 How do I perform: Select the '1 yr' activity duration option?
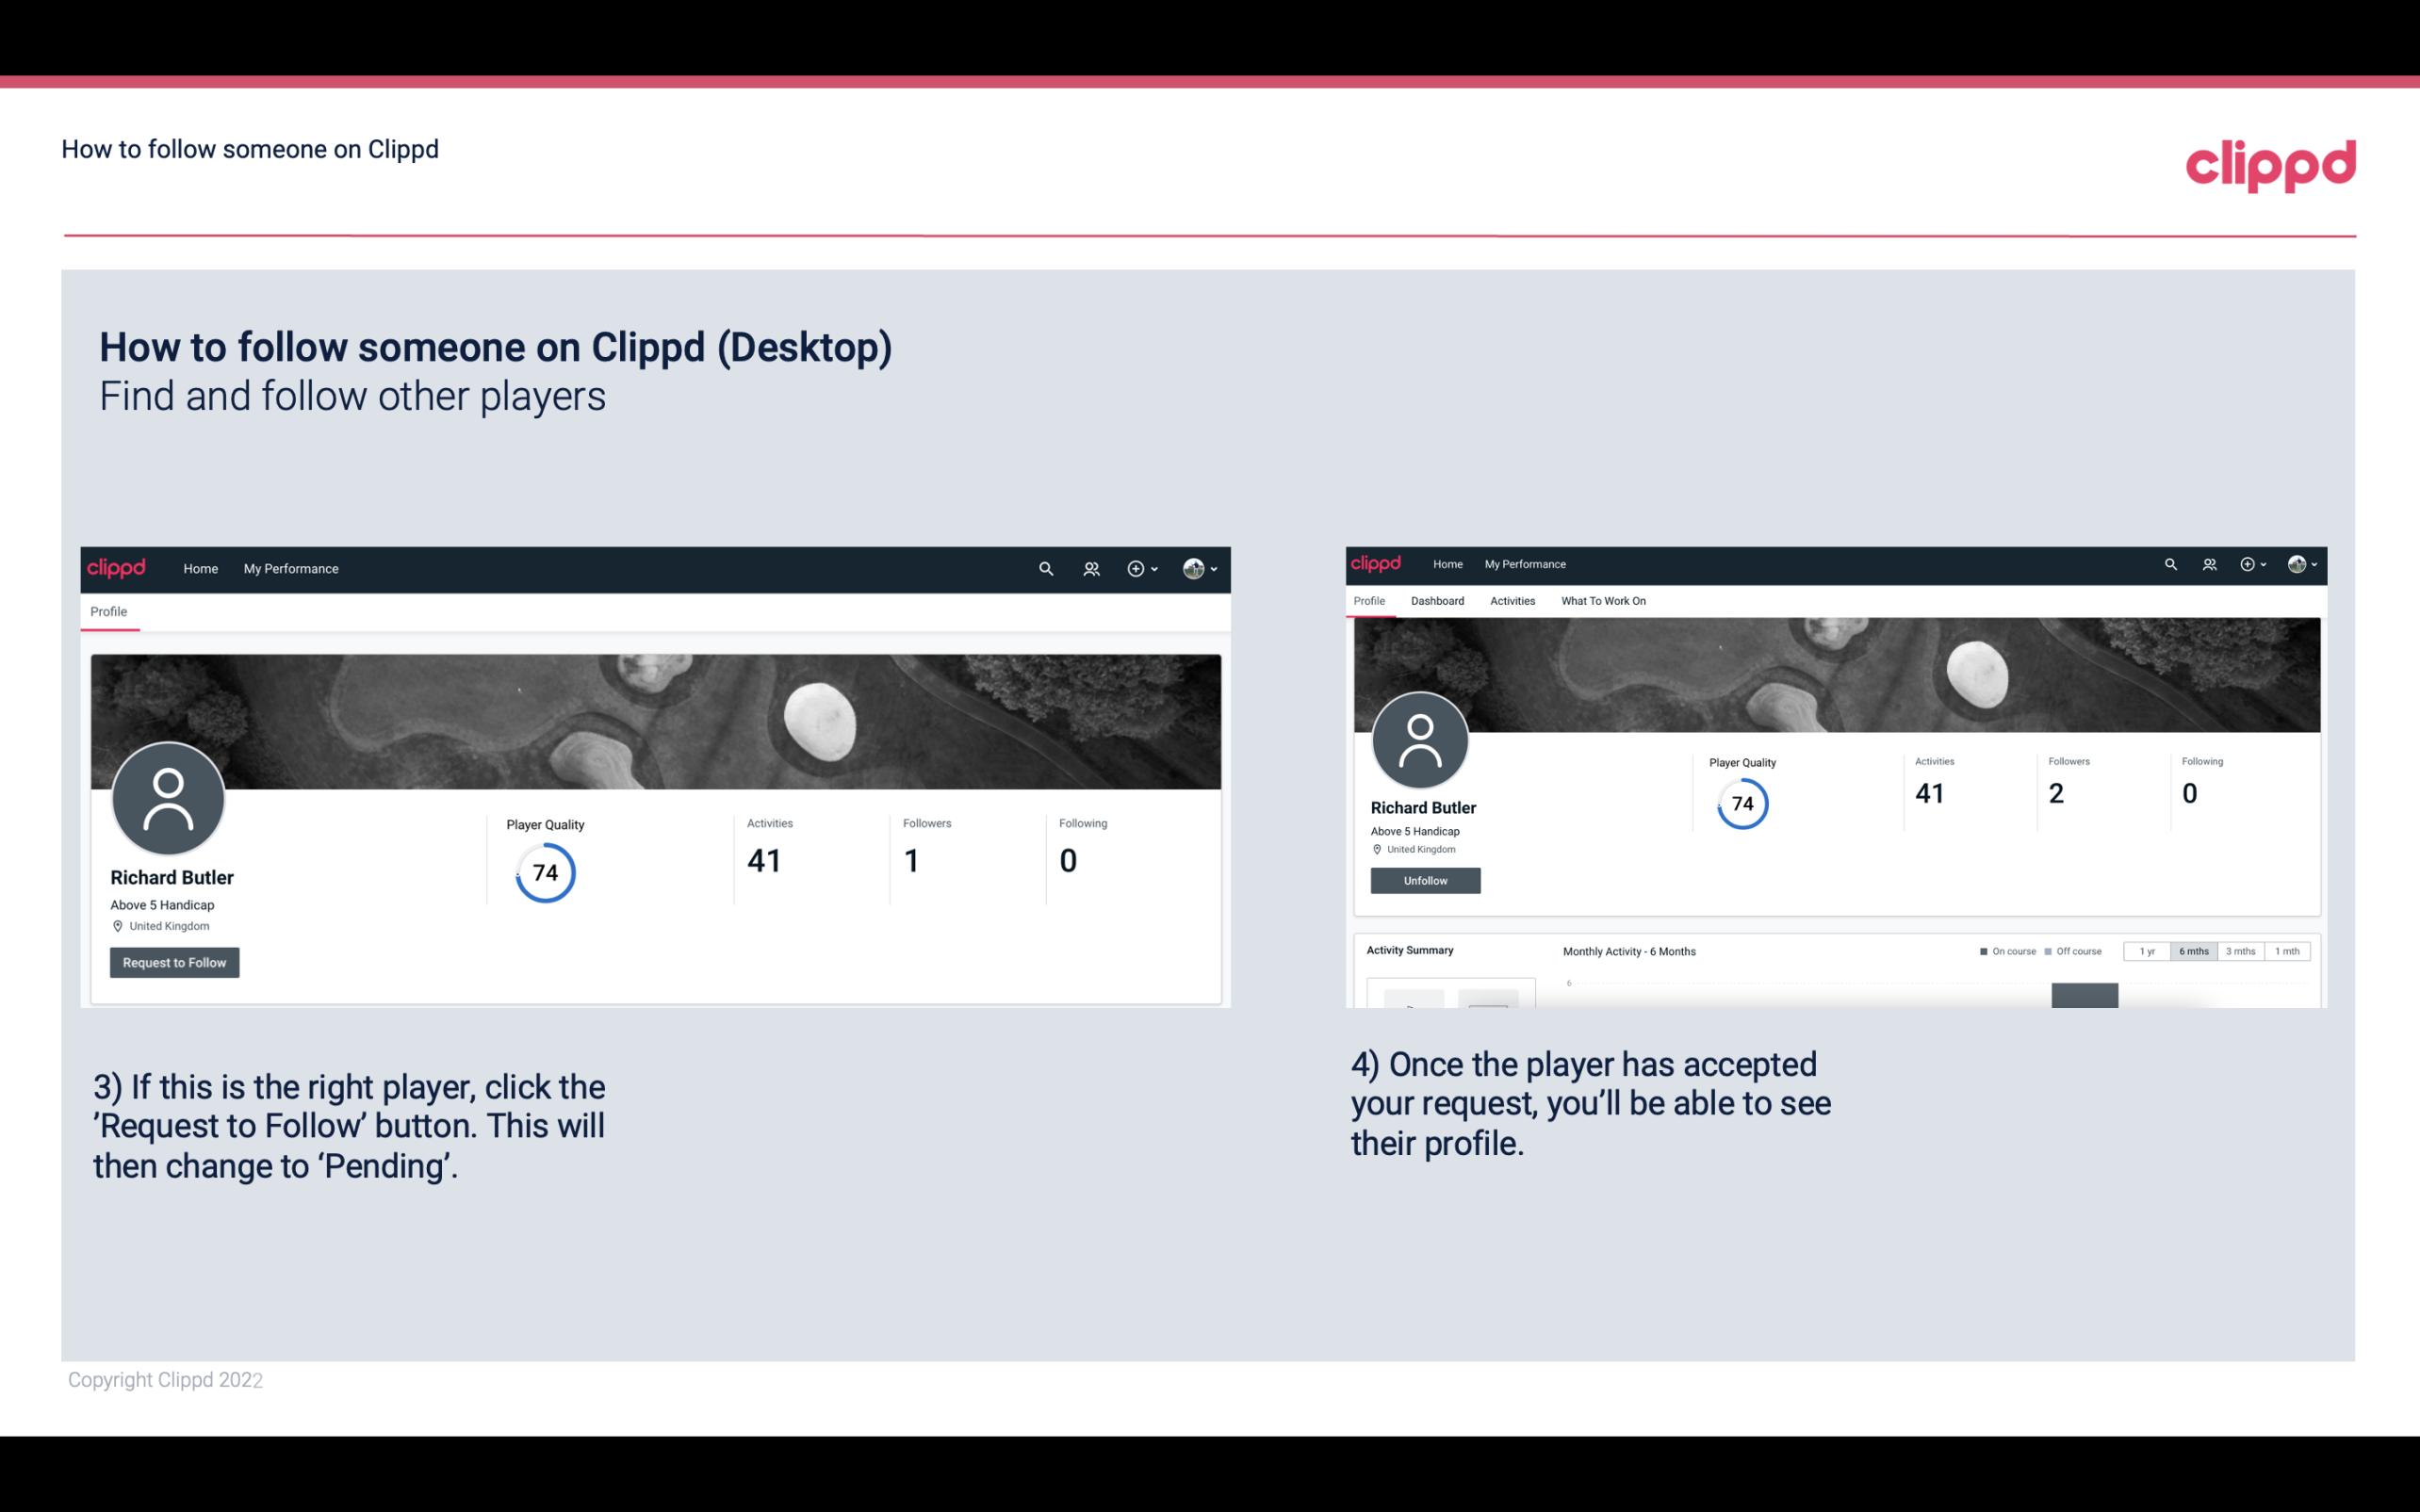coord(2150,951)
